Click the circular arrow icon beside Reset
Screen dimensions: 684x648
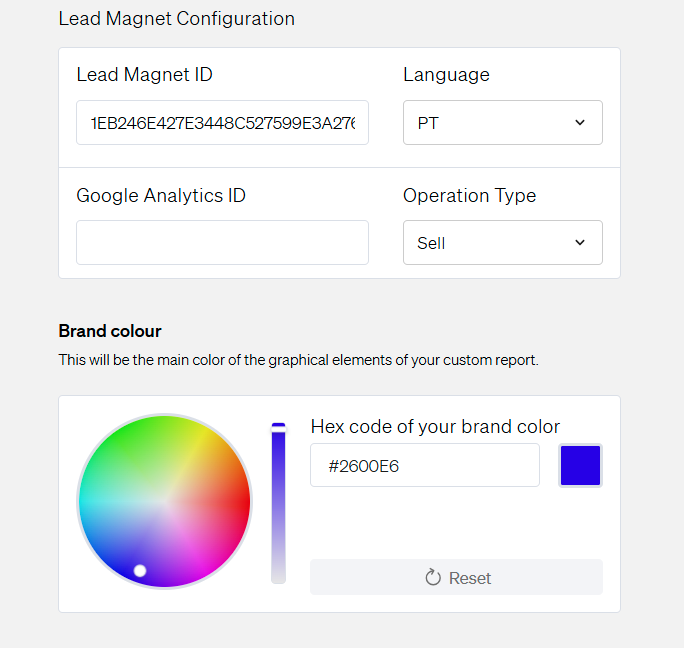point(433,578)
